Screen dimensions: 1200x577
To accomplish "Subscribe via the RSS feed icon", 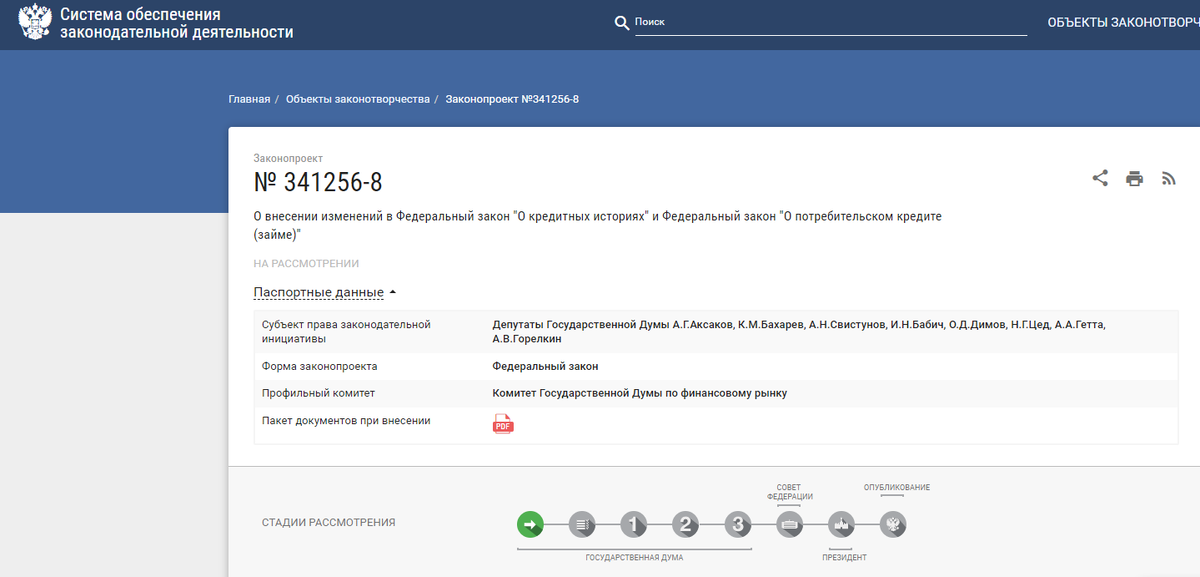I will 1168,177.
